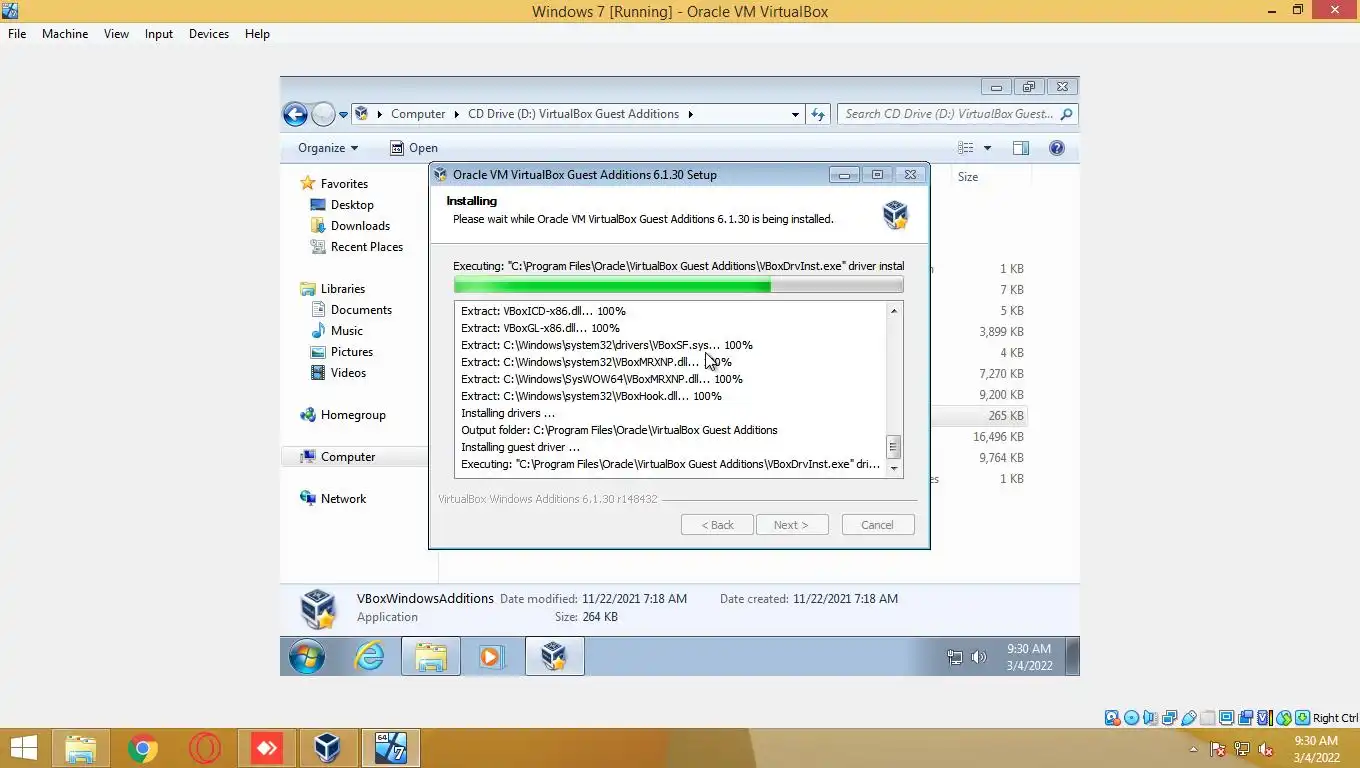This screenshot has height=768, width=1360.
Task: Click the blue Explorer help icon
Action: [x=1056, y=148]
